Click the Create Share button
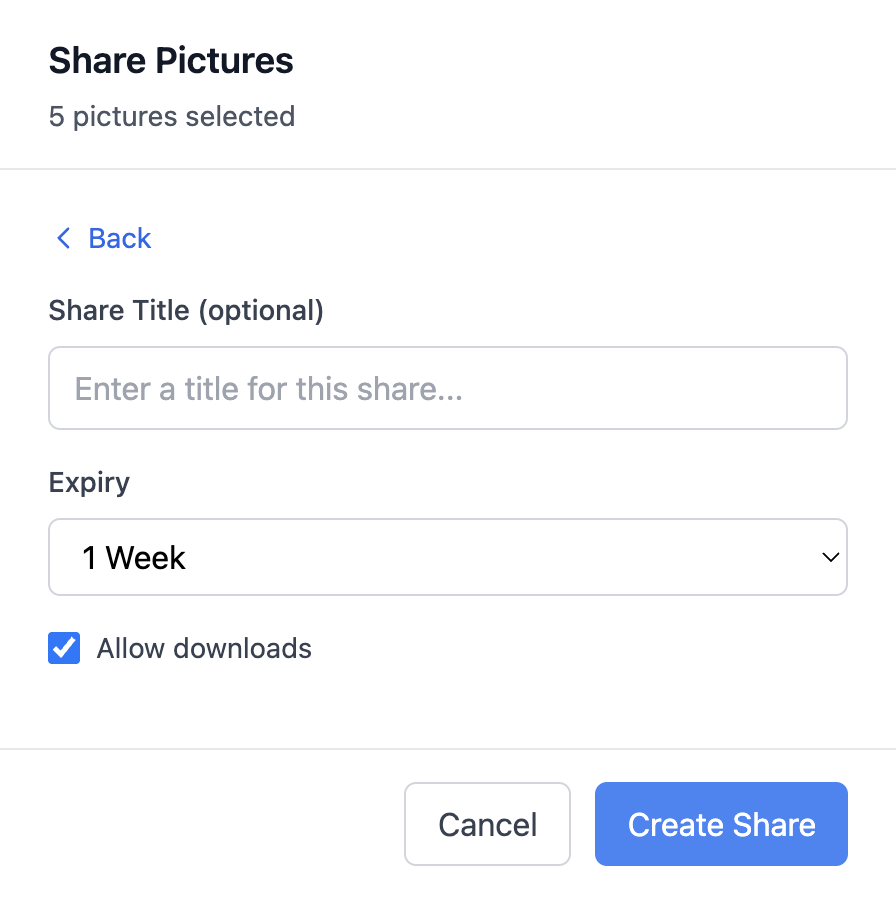The width and height of the screenshot is (896, 898). pos(720,824)
